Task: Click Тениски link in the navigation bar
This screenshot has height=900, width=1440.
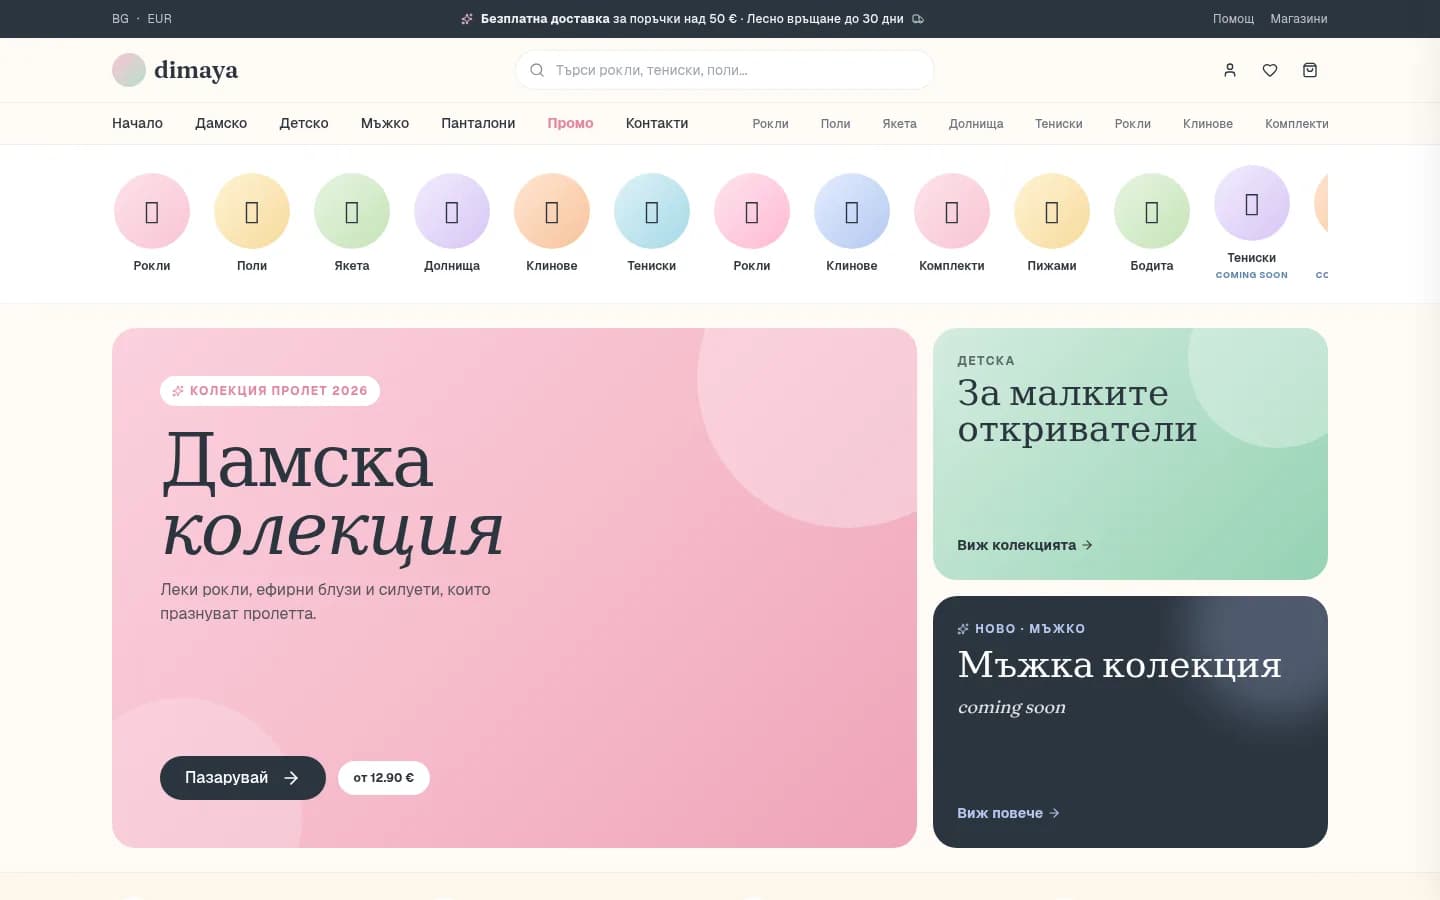Action: (1059, 124)
